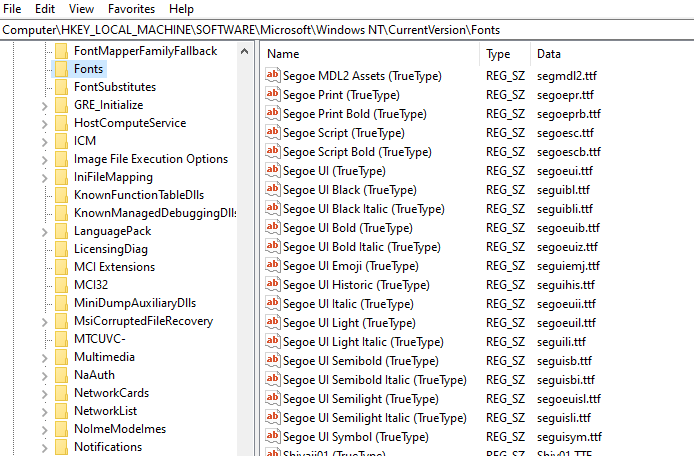Expand the MsiCorruptedFileRecovery key
Screen dimensions: 694x456
[45, 322]
